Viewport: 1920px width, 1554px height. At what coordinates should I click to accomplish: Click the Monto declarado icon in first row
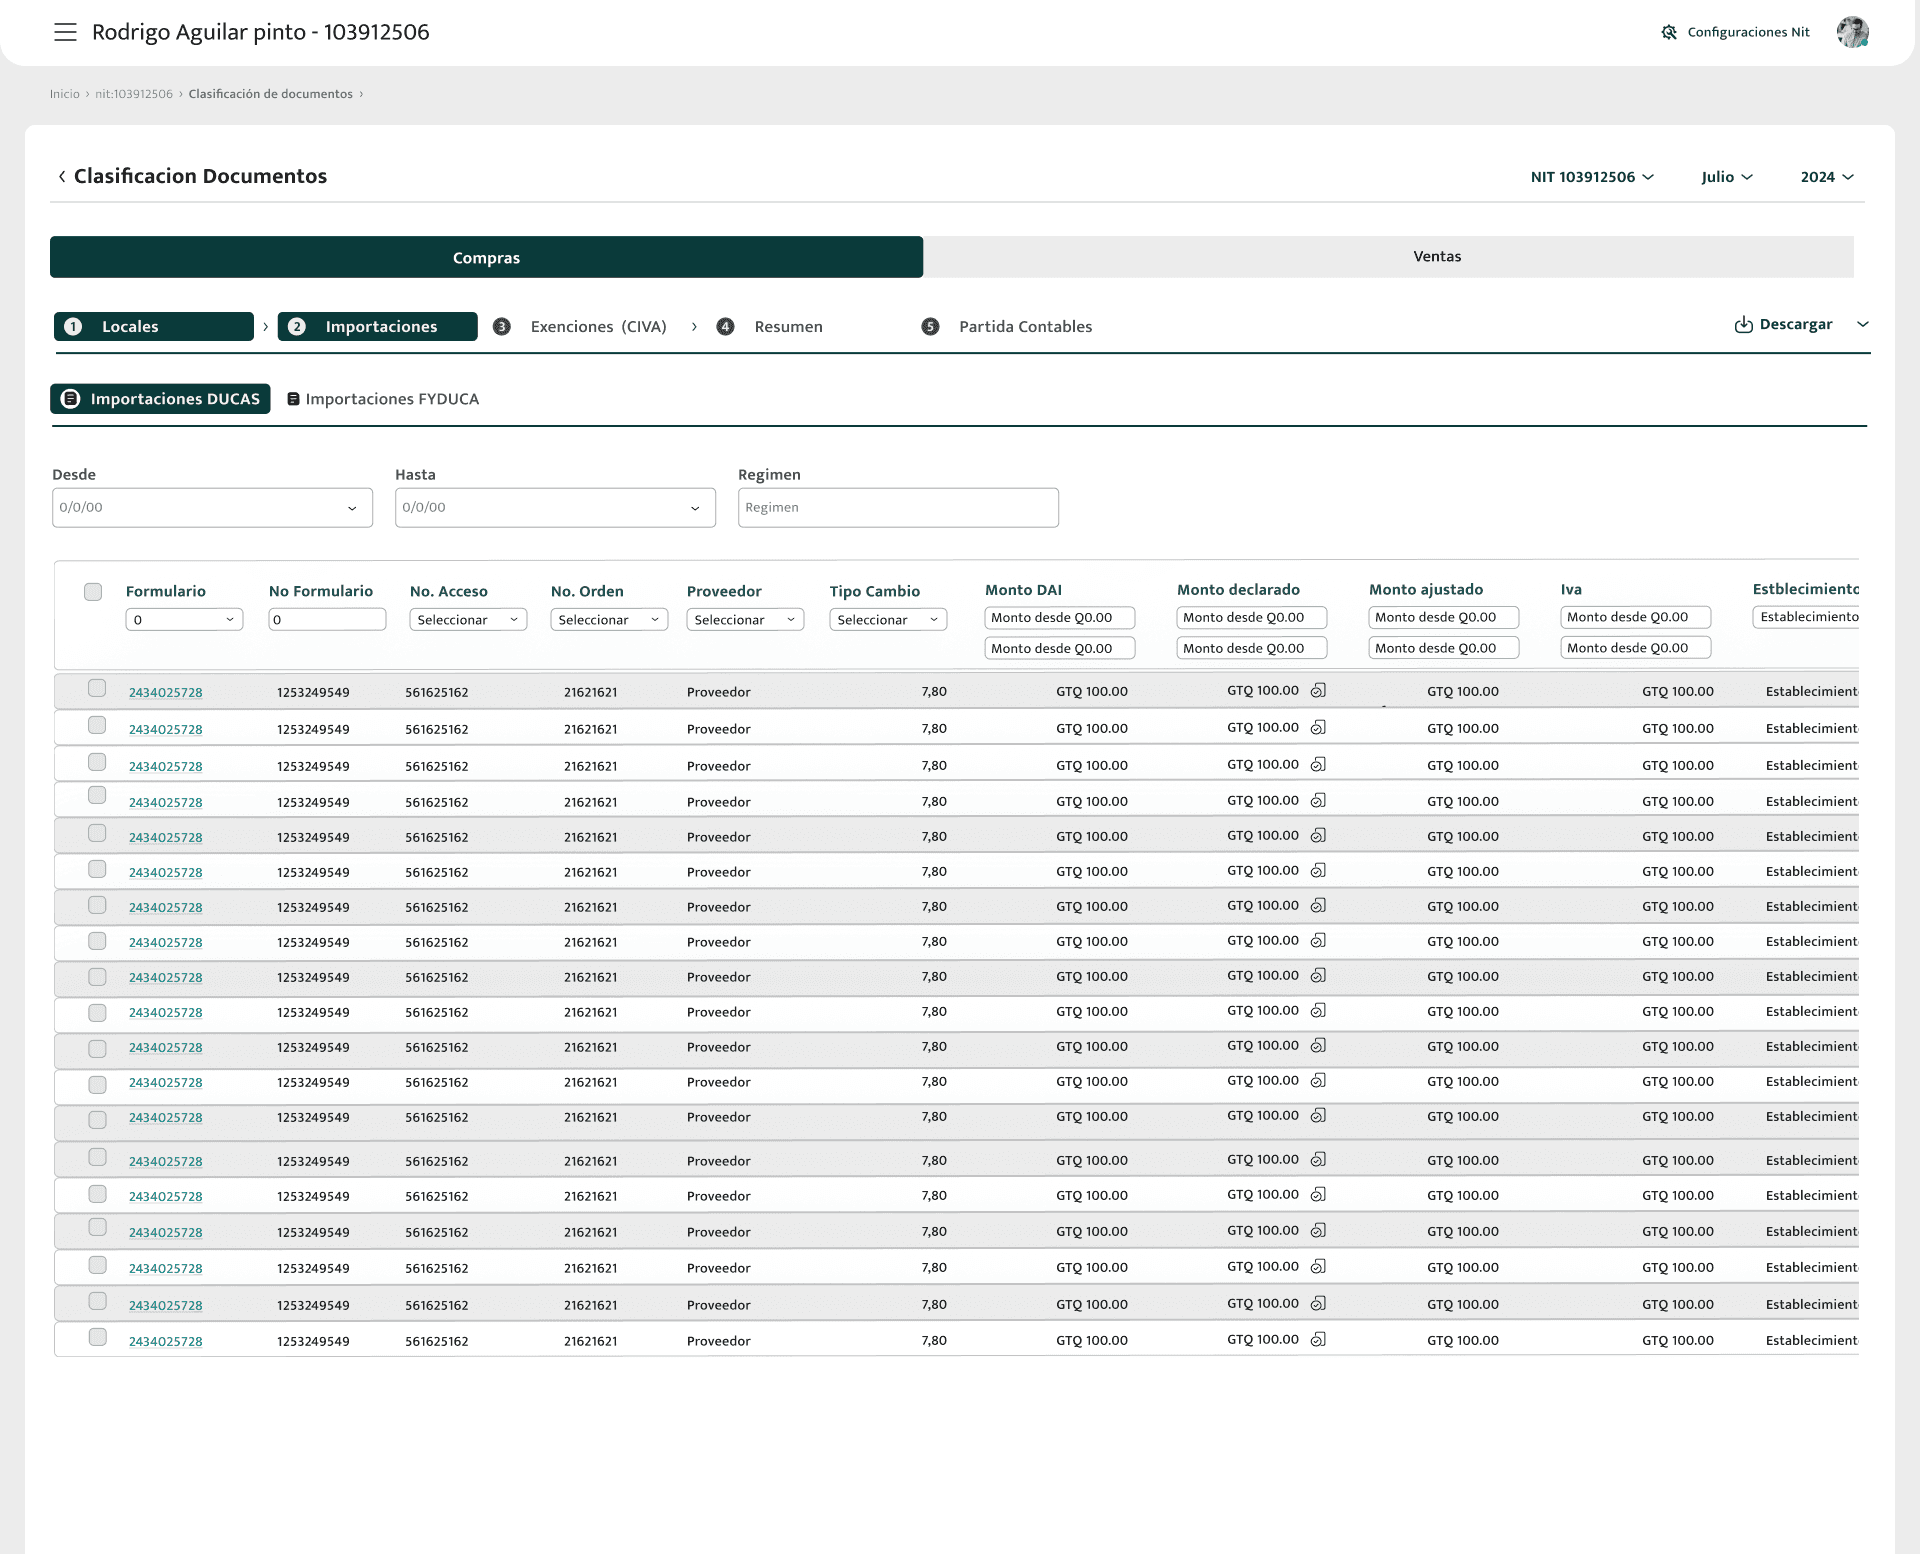[x=1318, y=691]
